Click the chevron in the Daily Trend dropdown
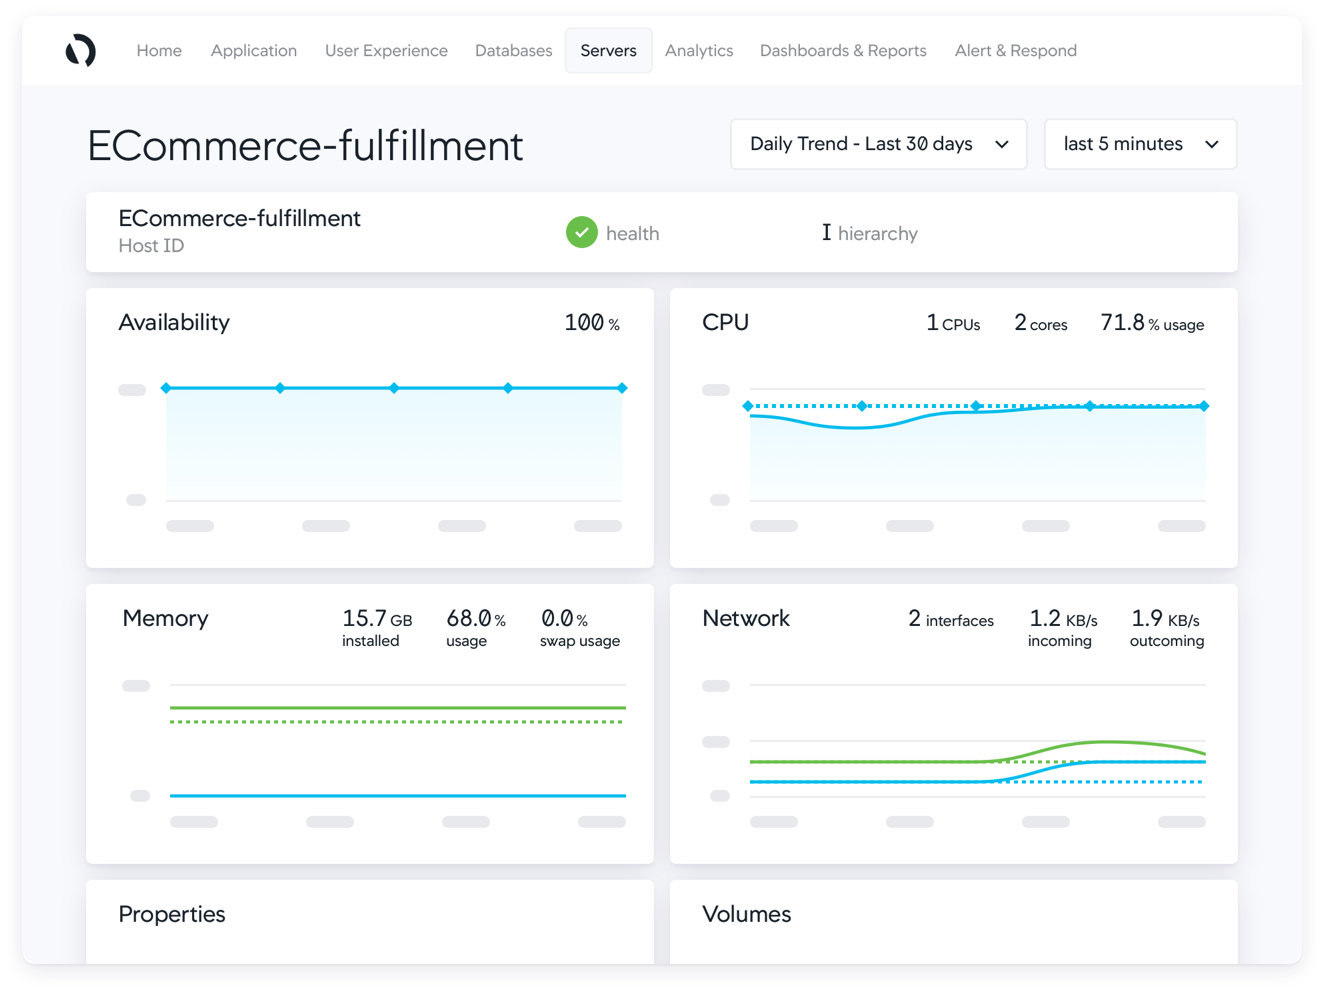Image resolution: width=1324 pixels, height=992 pixels. pyautogui.click(x=1002, y=144)
